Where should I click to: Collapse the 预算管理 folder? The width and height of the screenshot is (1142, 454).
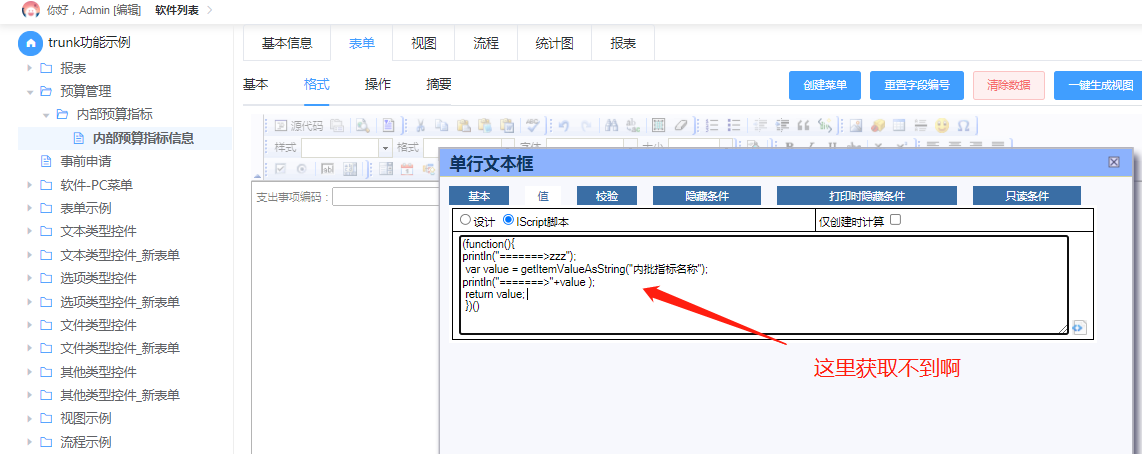coord(30,92)
